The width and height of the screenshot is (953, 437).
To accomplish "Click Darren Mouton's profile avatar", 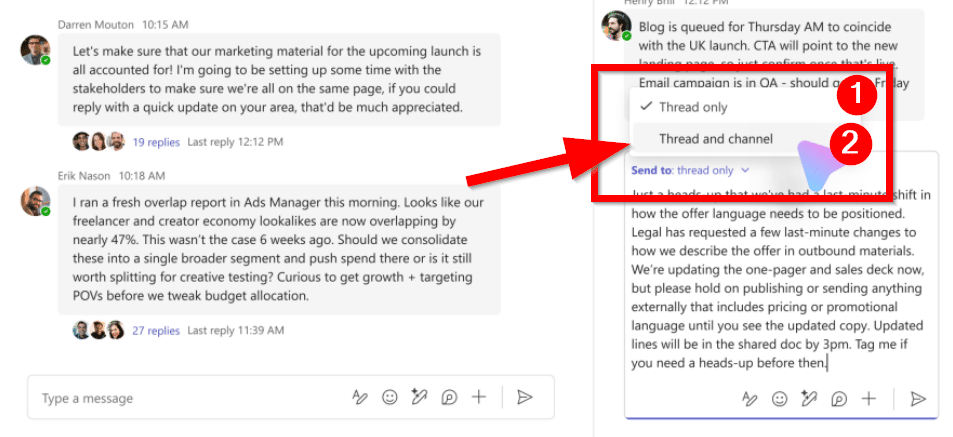I will click(x=35, y=50).
